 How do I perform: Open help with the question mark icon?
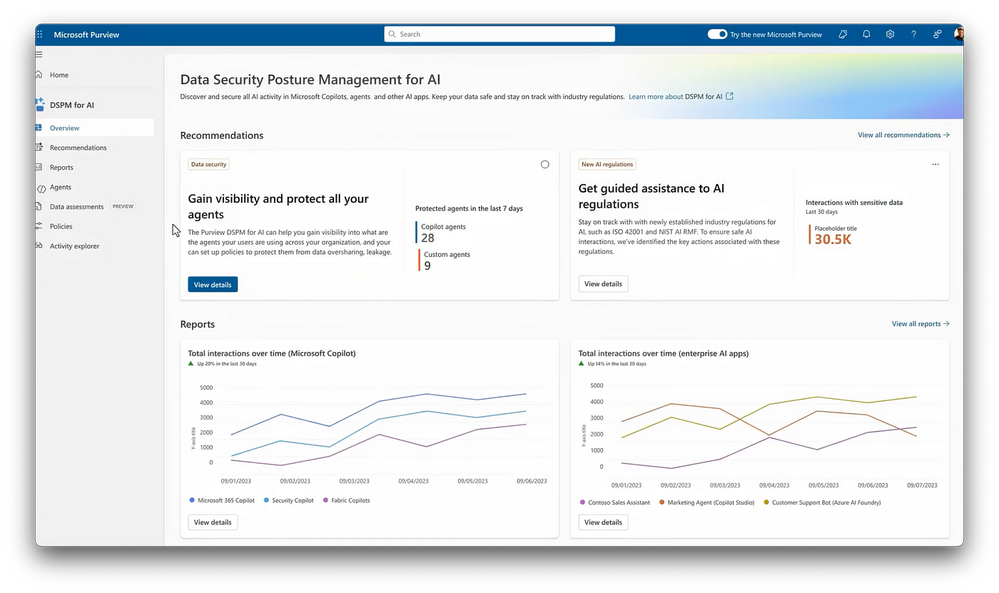[x=914, y=34]
